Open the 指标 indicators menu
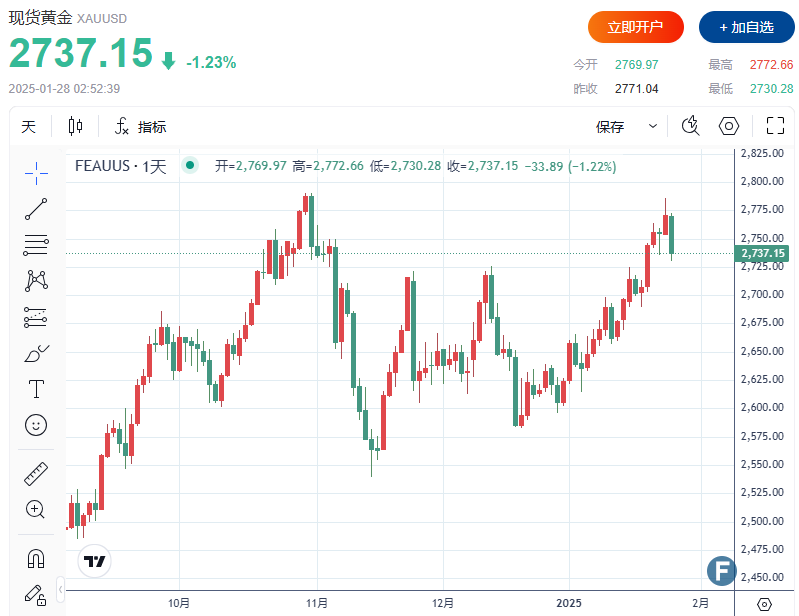Screen dimensions: 799x616 point(141,127)
